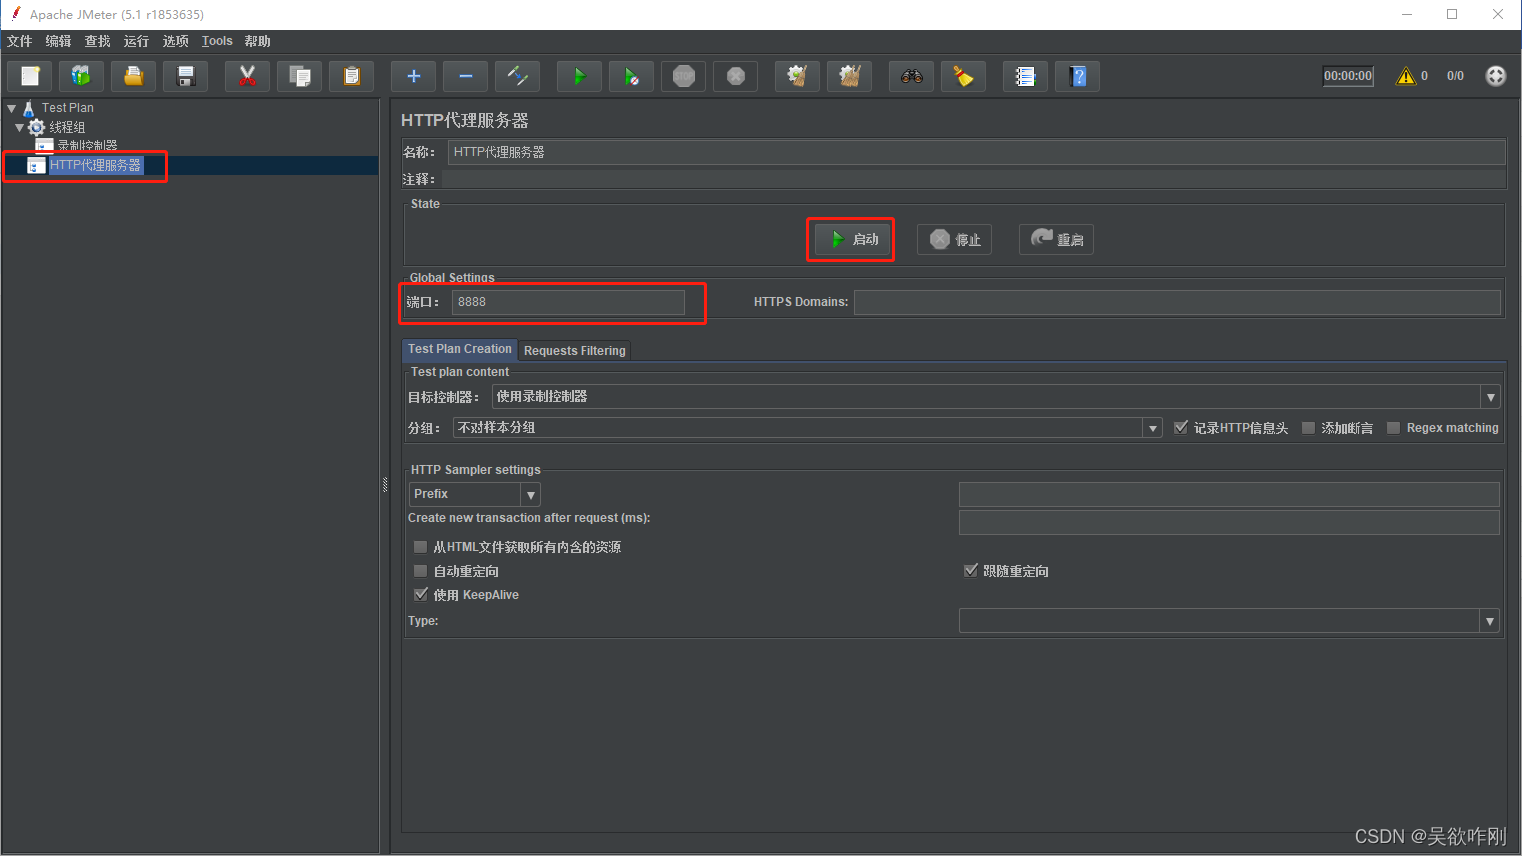Toggle 记录HTTP信息头 checkbox
The width and height of the screenshot is (1522, 856).
tap(1181, 427)
